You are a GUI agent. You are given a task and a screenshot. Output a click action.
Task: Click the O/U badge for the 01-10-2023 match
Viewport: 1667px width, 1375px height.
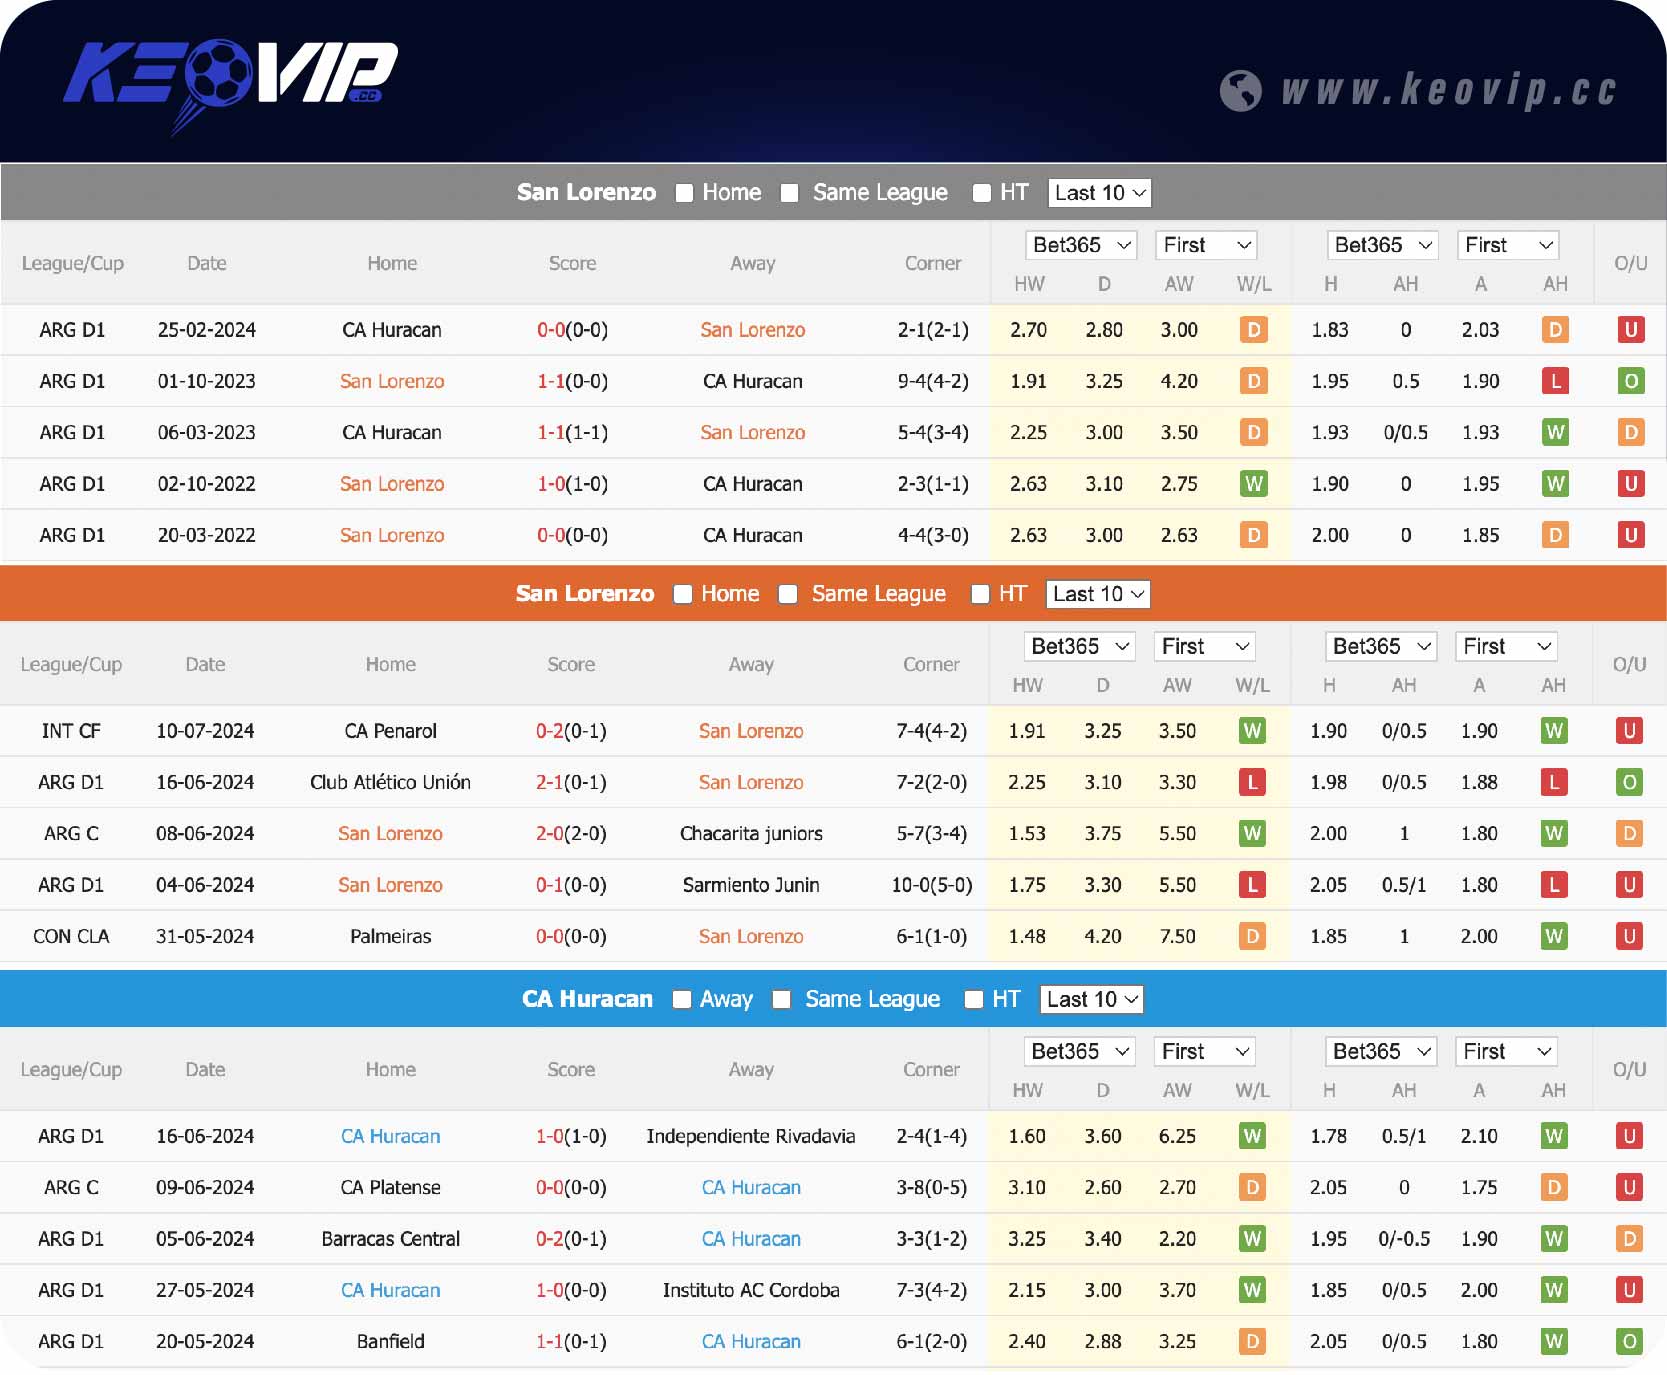coord(1630,381)
